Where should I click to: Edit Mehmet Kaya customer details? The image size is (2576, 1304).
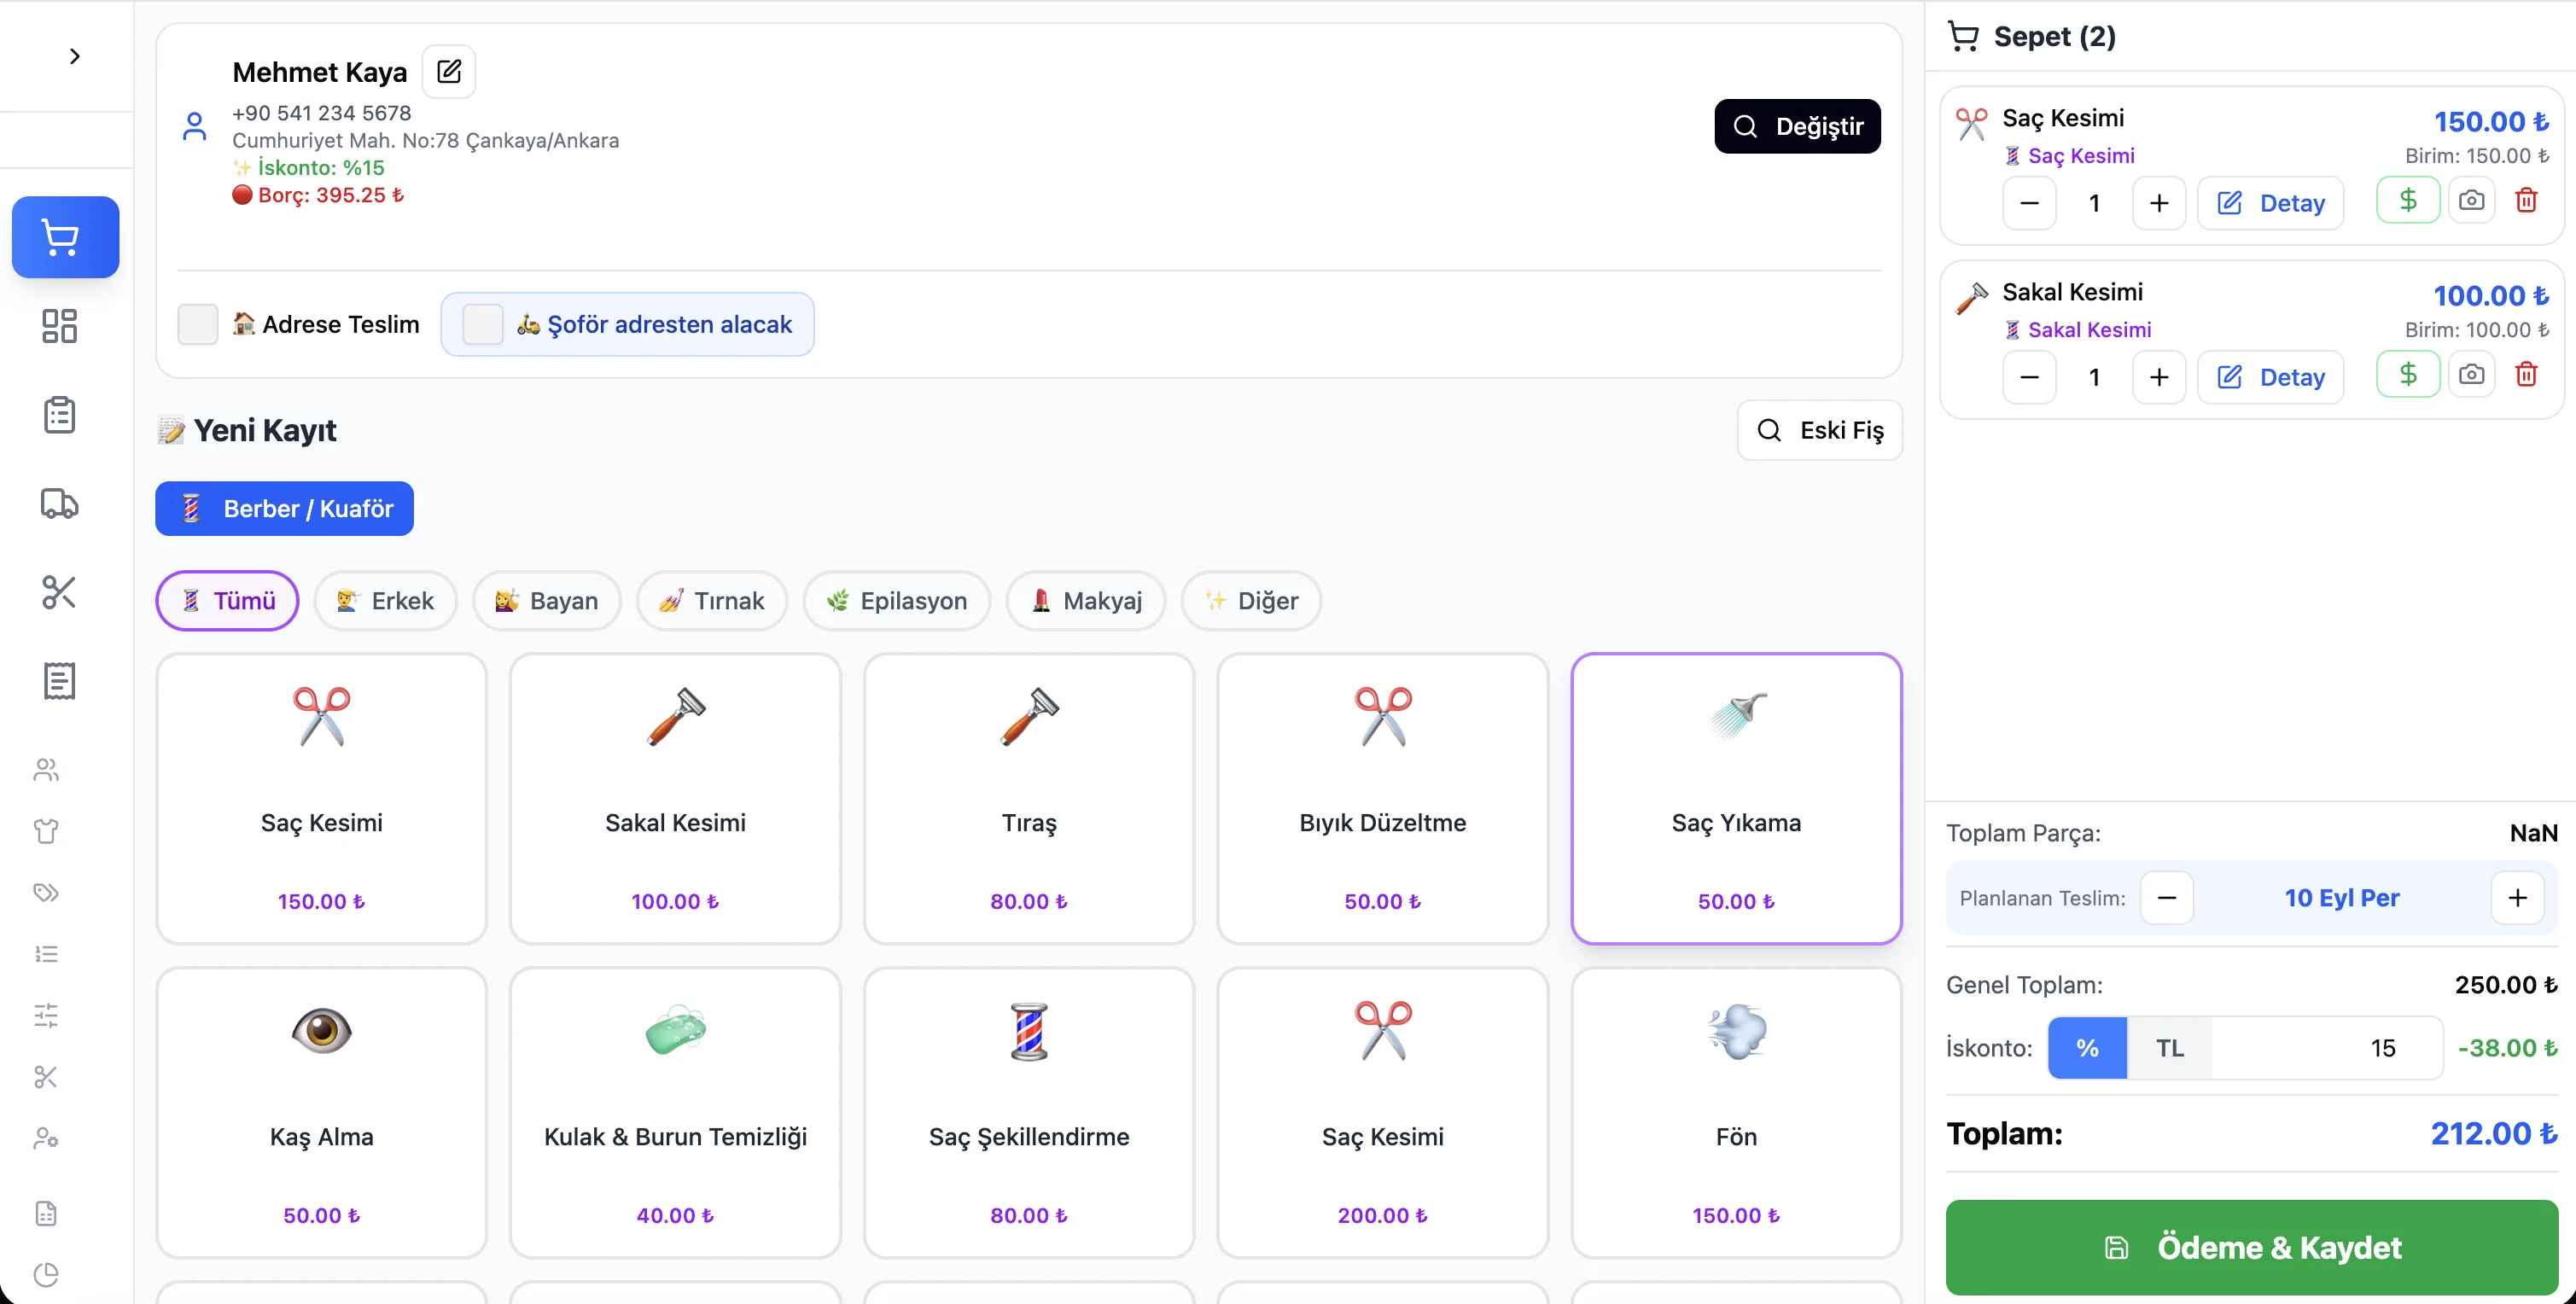click(449, 71)
